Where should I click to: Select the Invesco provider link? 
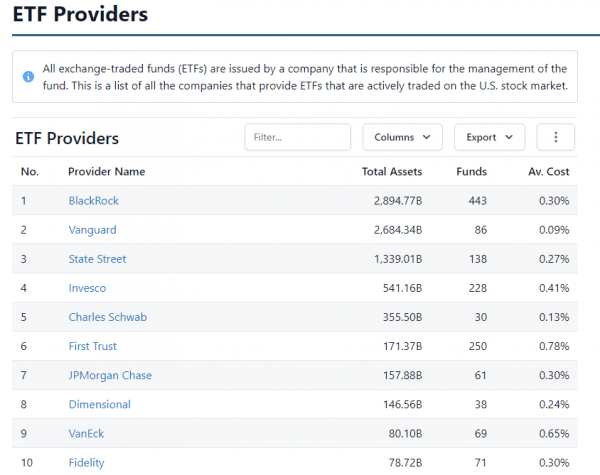tap(88, 288)
